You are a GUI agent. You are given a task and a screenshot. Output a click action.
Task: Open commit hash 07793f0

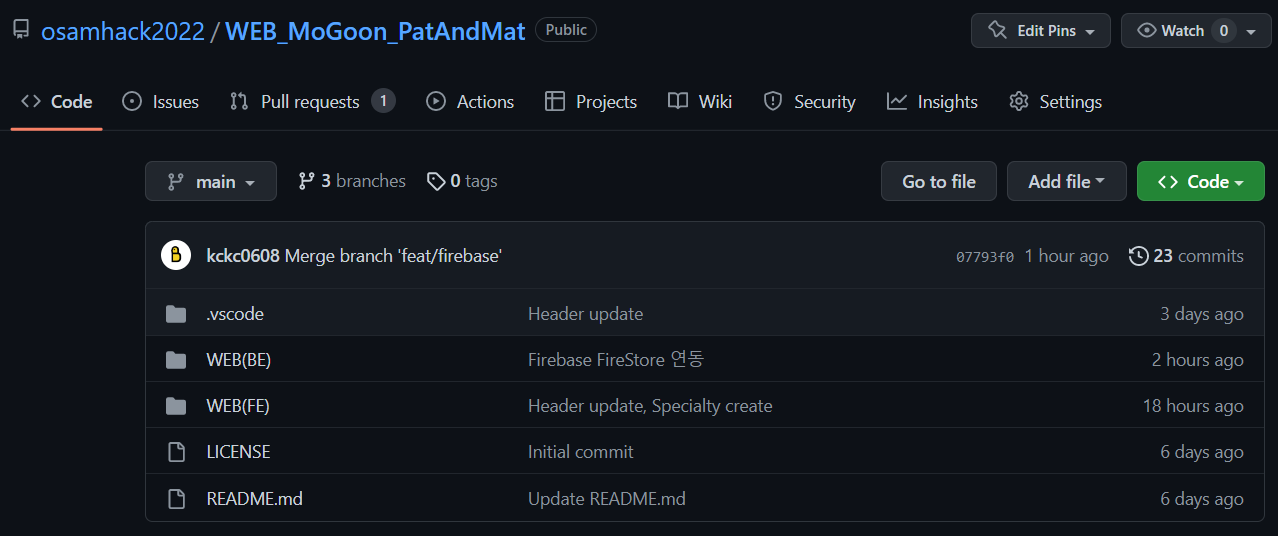(x=985, y=257)
